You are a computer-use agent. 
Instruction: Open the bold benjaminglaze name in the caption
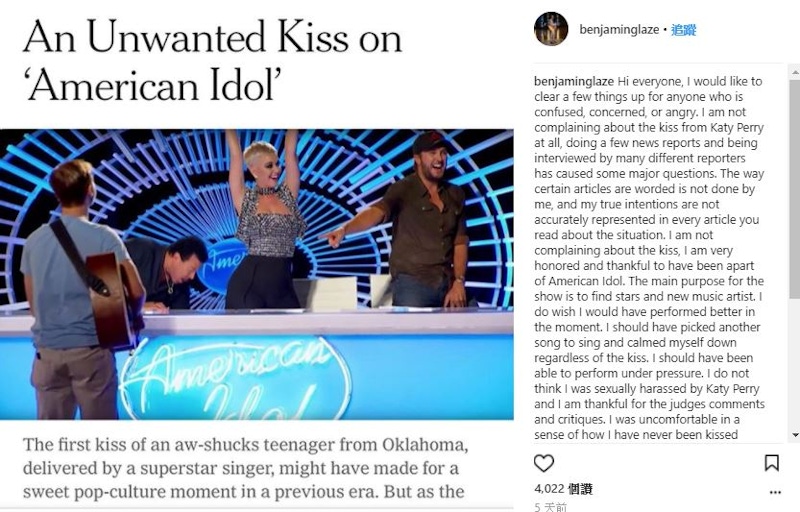click(x=574, y=81)
